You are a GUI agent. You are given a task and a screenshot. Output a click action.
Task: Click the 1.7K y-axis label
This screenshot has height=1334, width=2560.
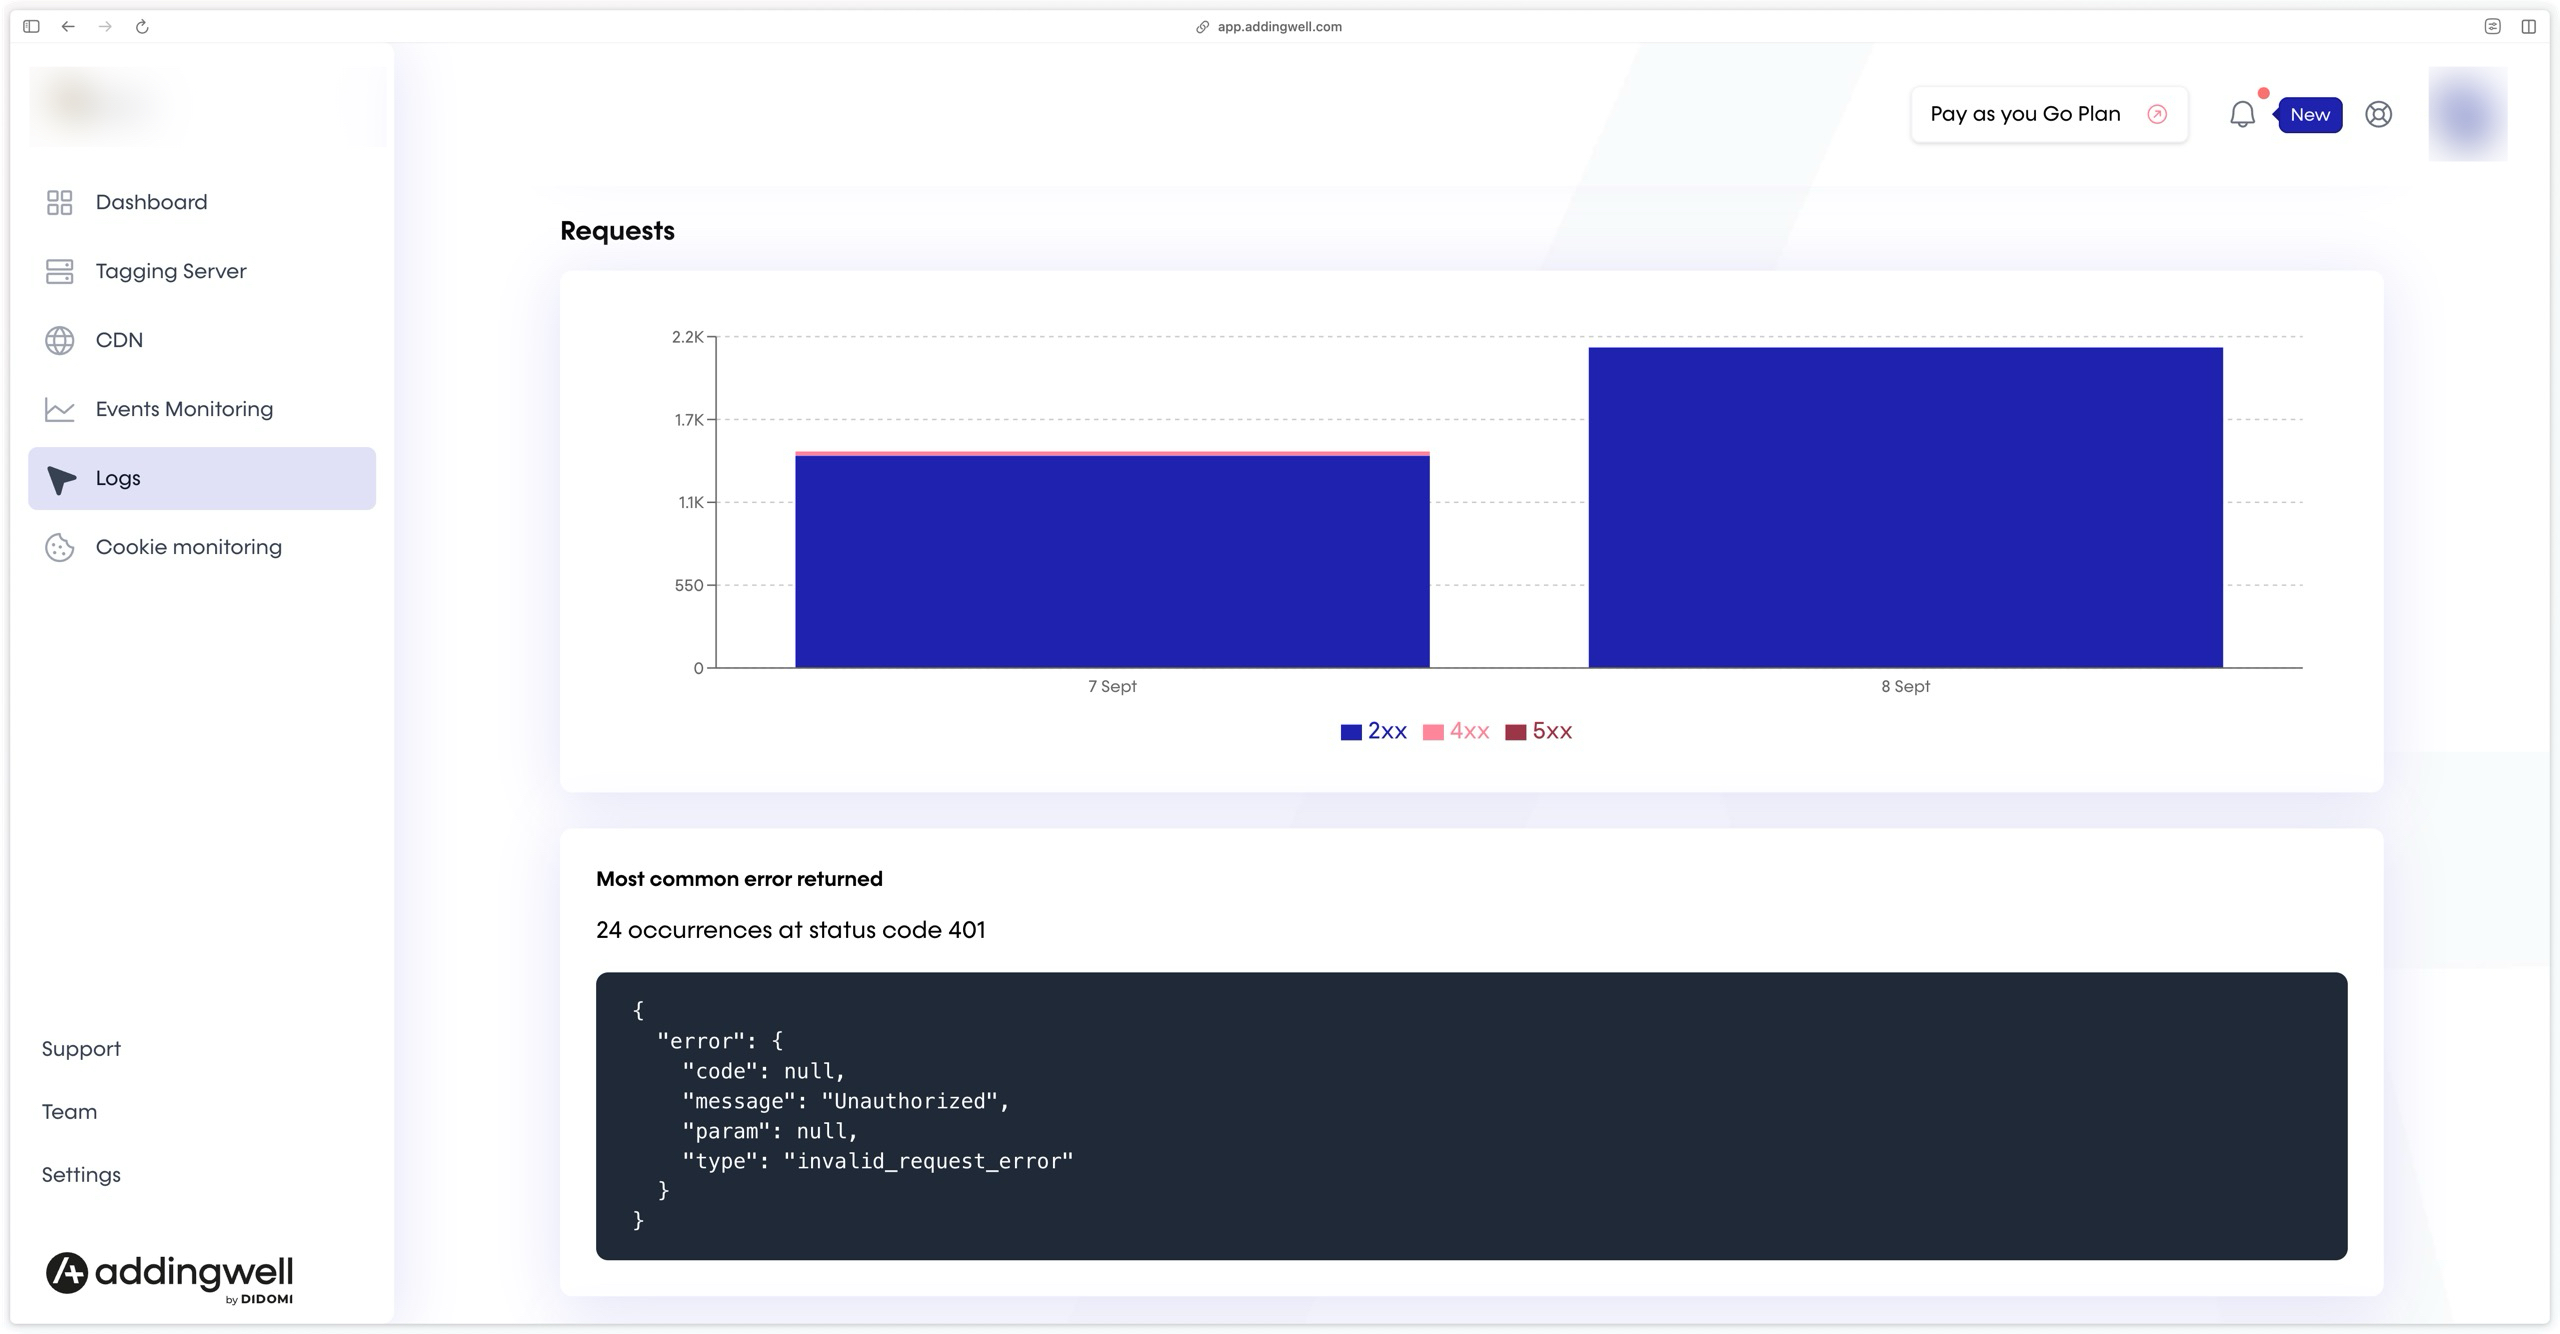(688, 420)
